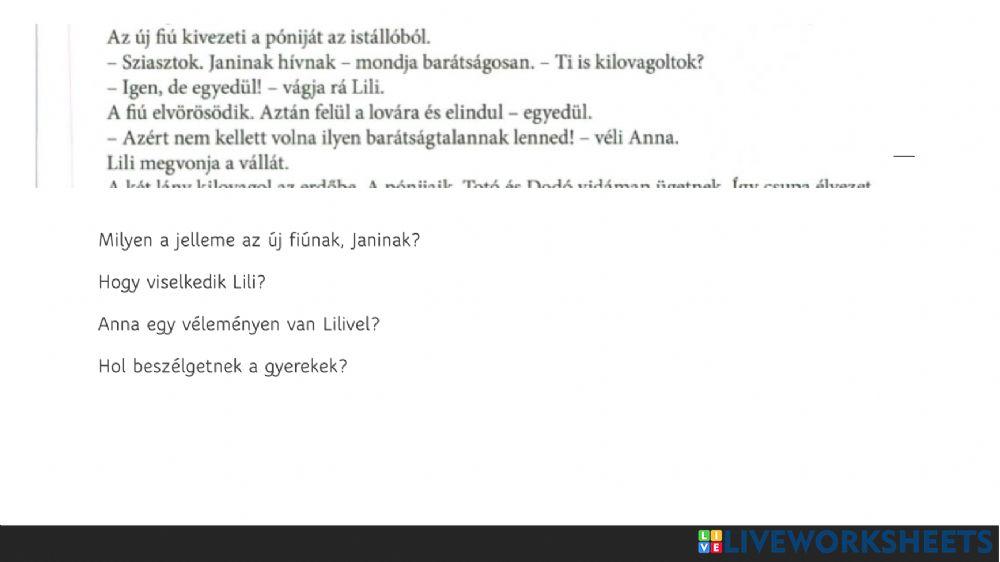Click the question about Janinak's character
1000x562 pixels.
pos(259,241)
